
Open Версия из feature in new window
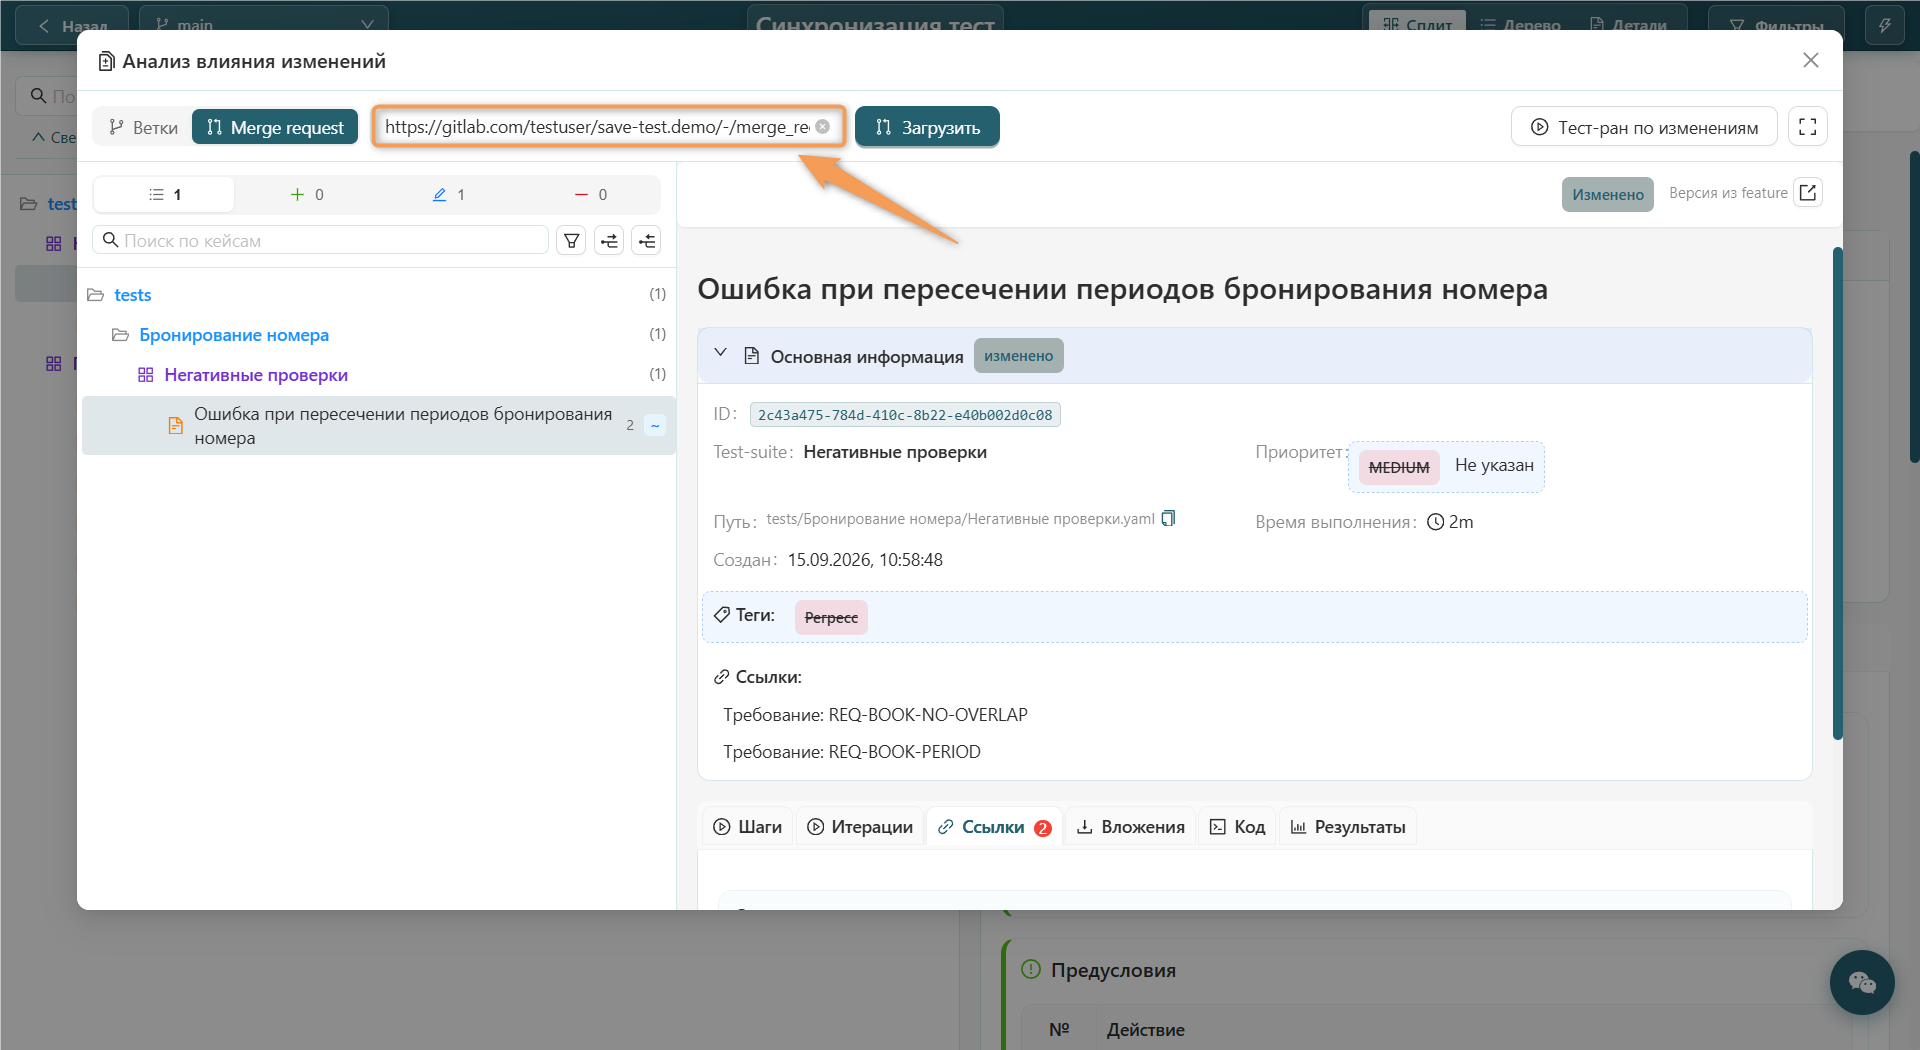click(1808, 192)
